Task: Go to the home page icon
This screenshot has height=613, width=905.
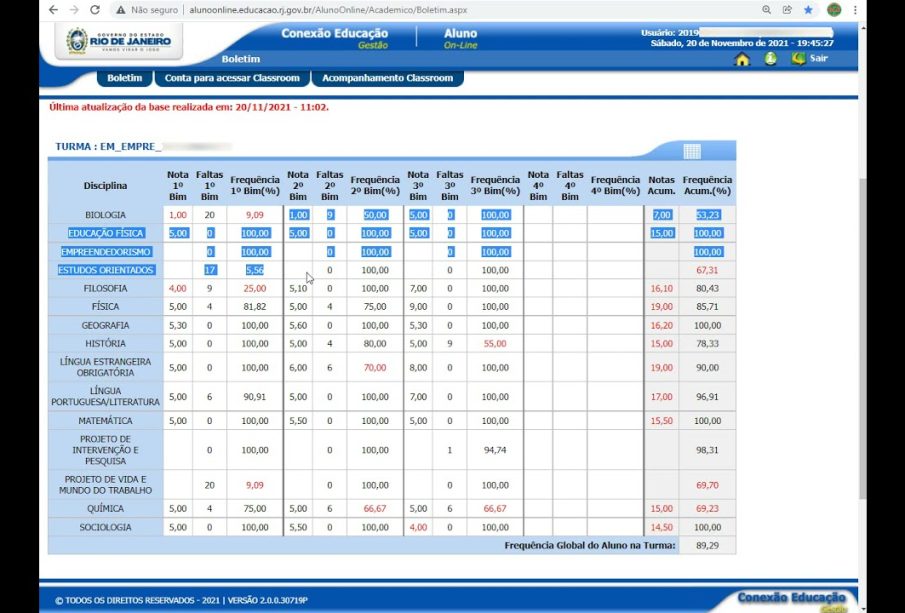Action: [x=742, y=59]
